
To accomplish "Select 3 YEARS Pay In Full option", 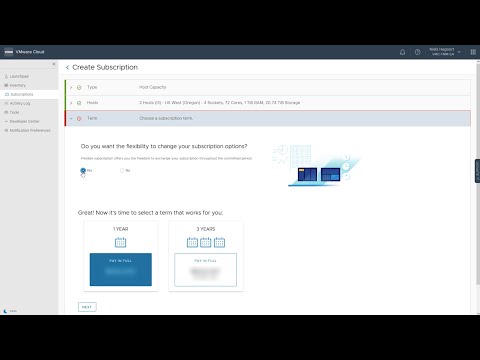I will (205, 270).
